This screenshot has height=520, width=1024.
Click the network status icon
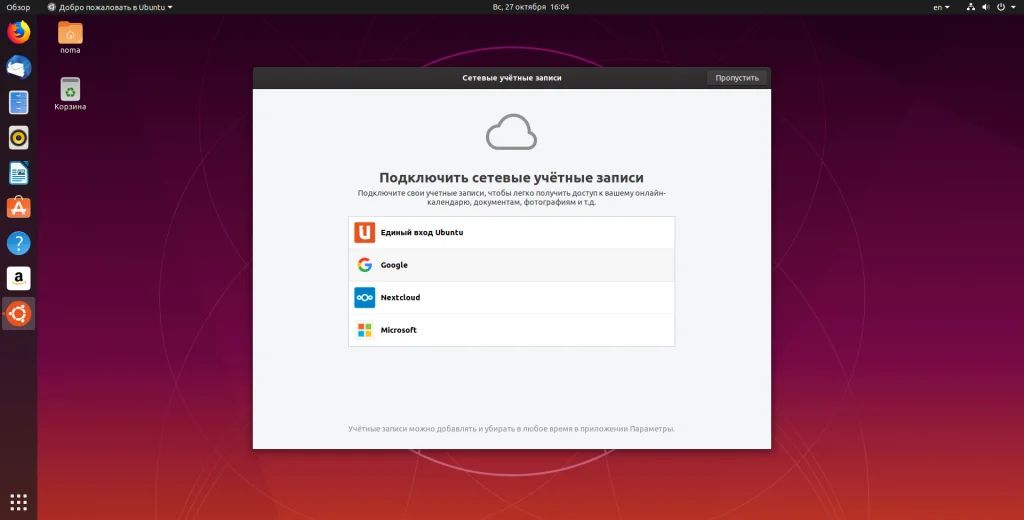click(x=970, y=7)
